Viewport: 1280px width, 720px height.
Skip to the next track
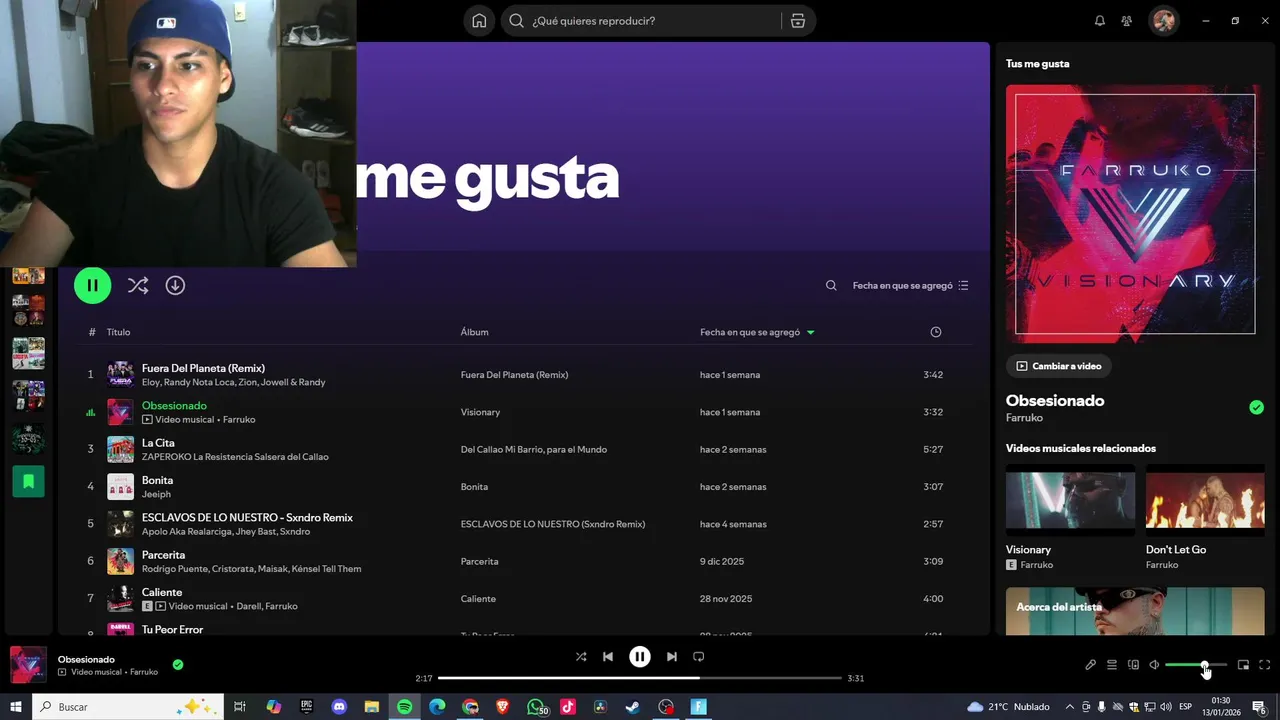point(672,657)
